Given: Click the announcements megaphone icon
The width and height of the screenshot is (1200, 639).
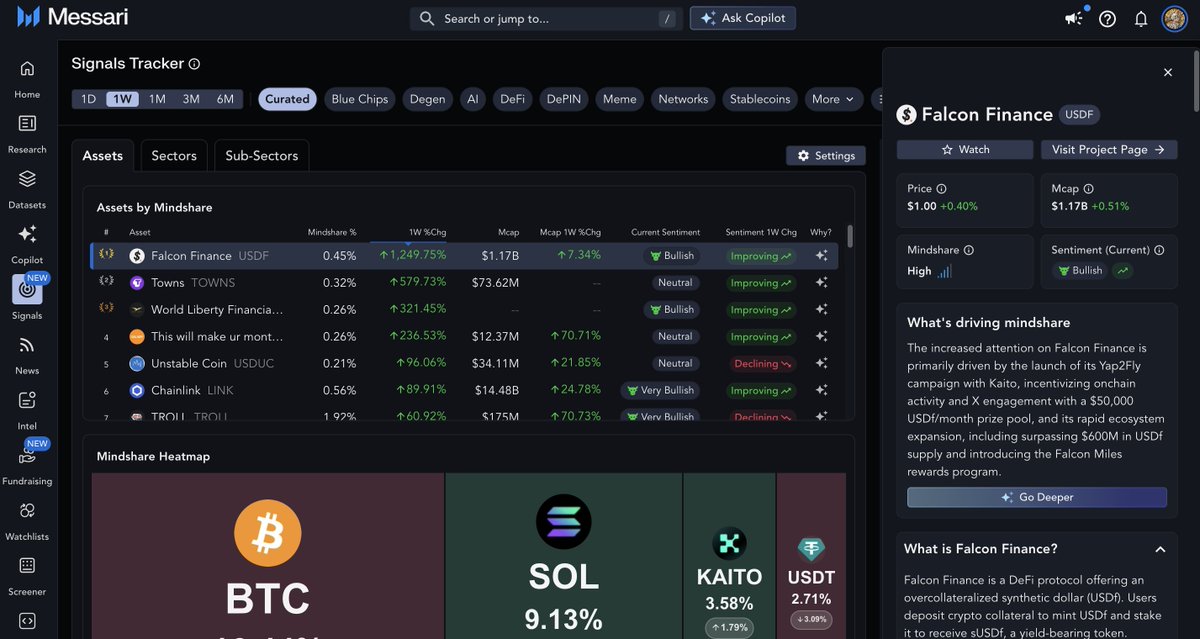Looking at the screenshot, I should point(1074,18).
